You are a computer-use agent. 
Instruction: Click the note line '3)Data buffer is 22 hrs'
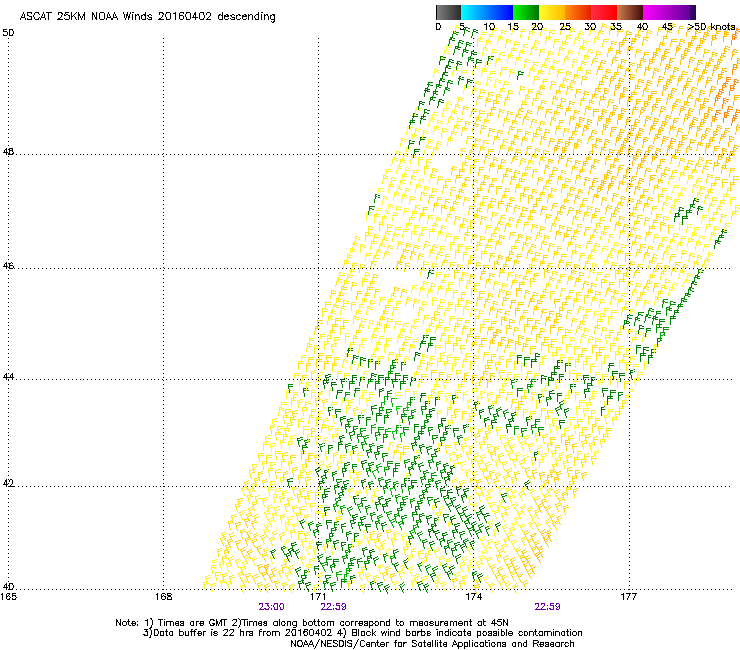(362, 633)
